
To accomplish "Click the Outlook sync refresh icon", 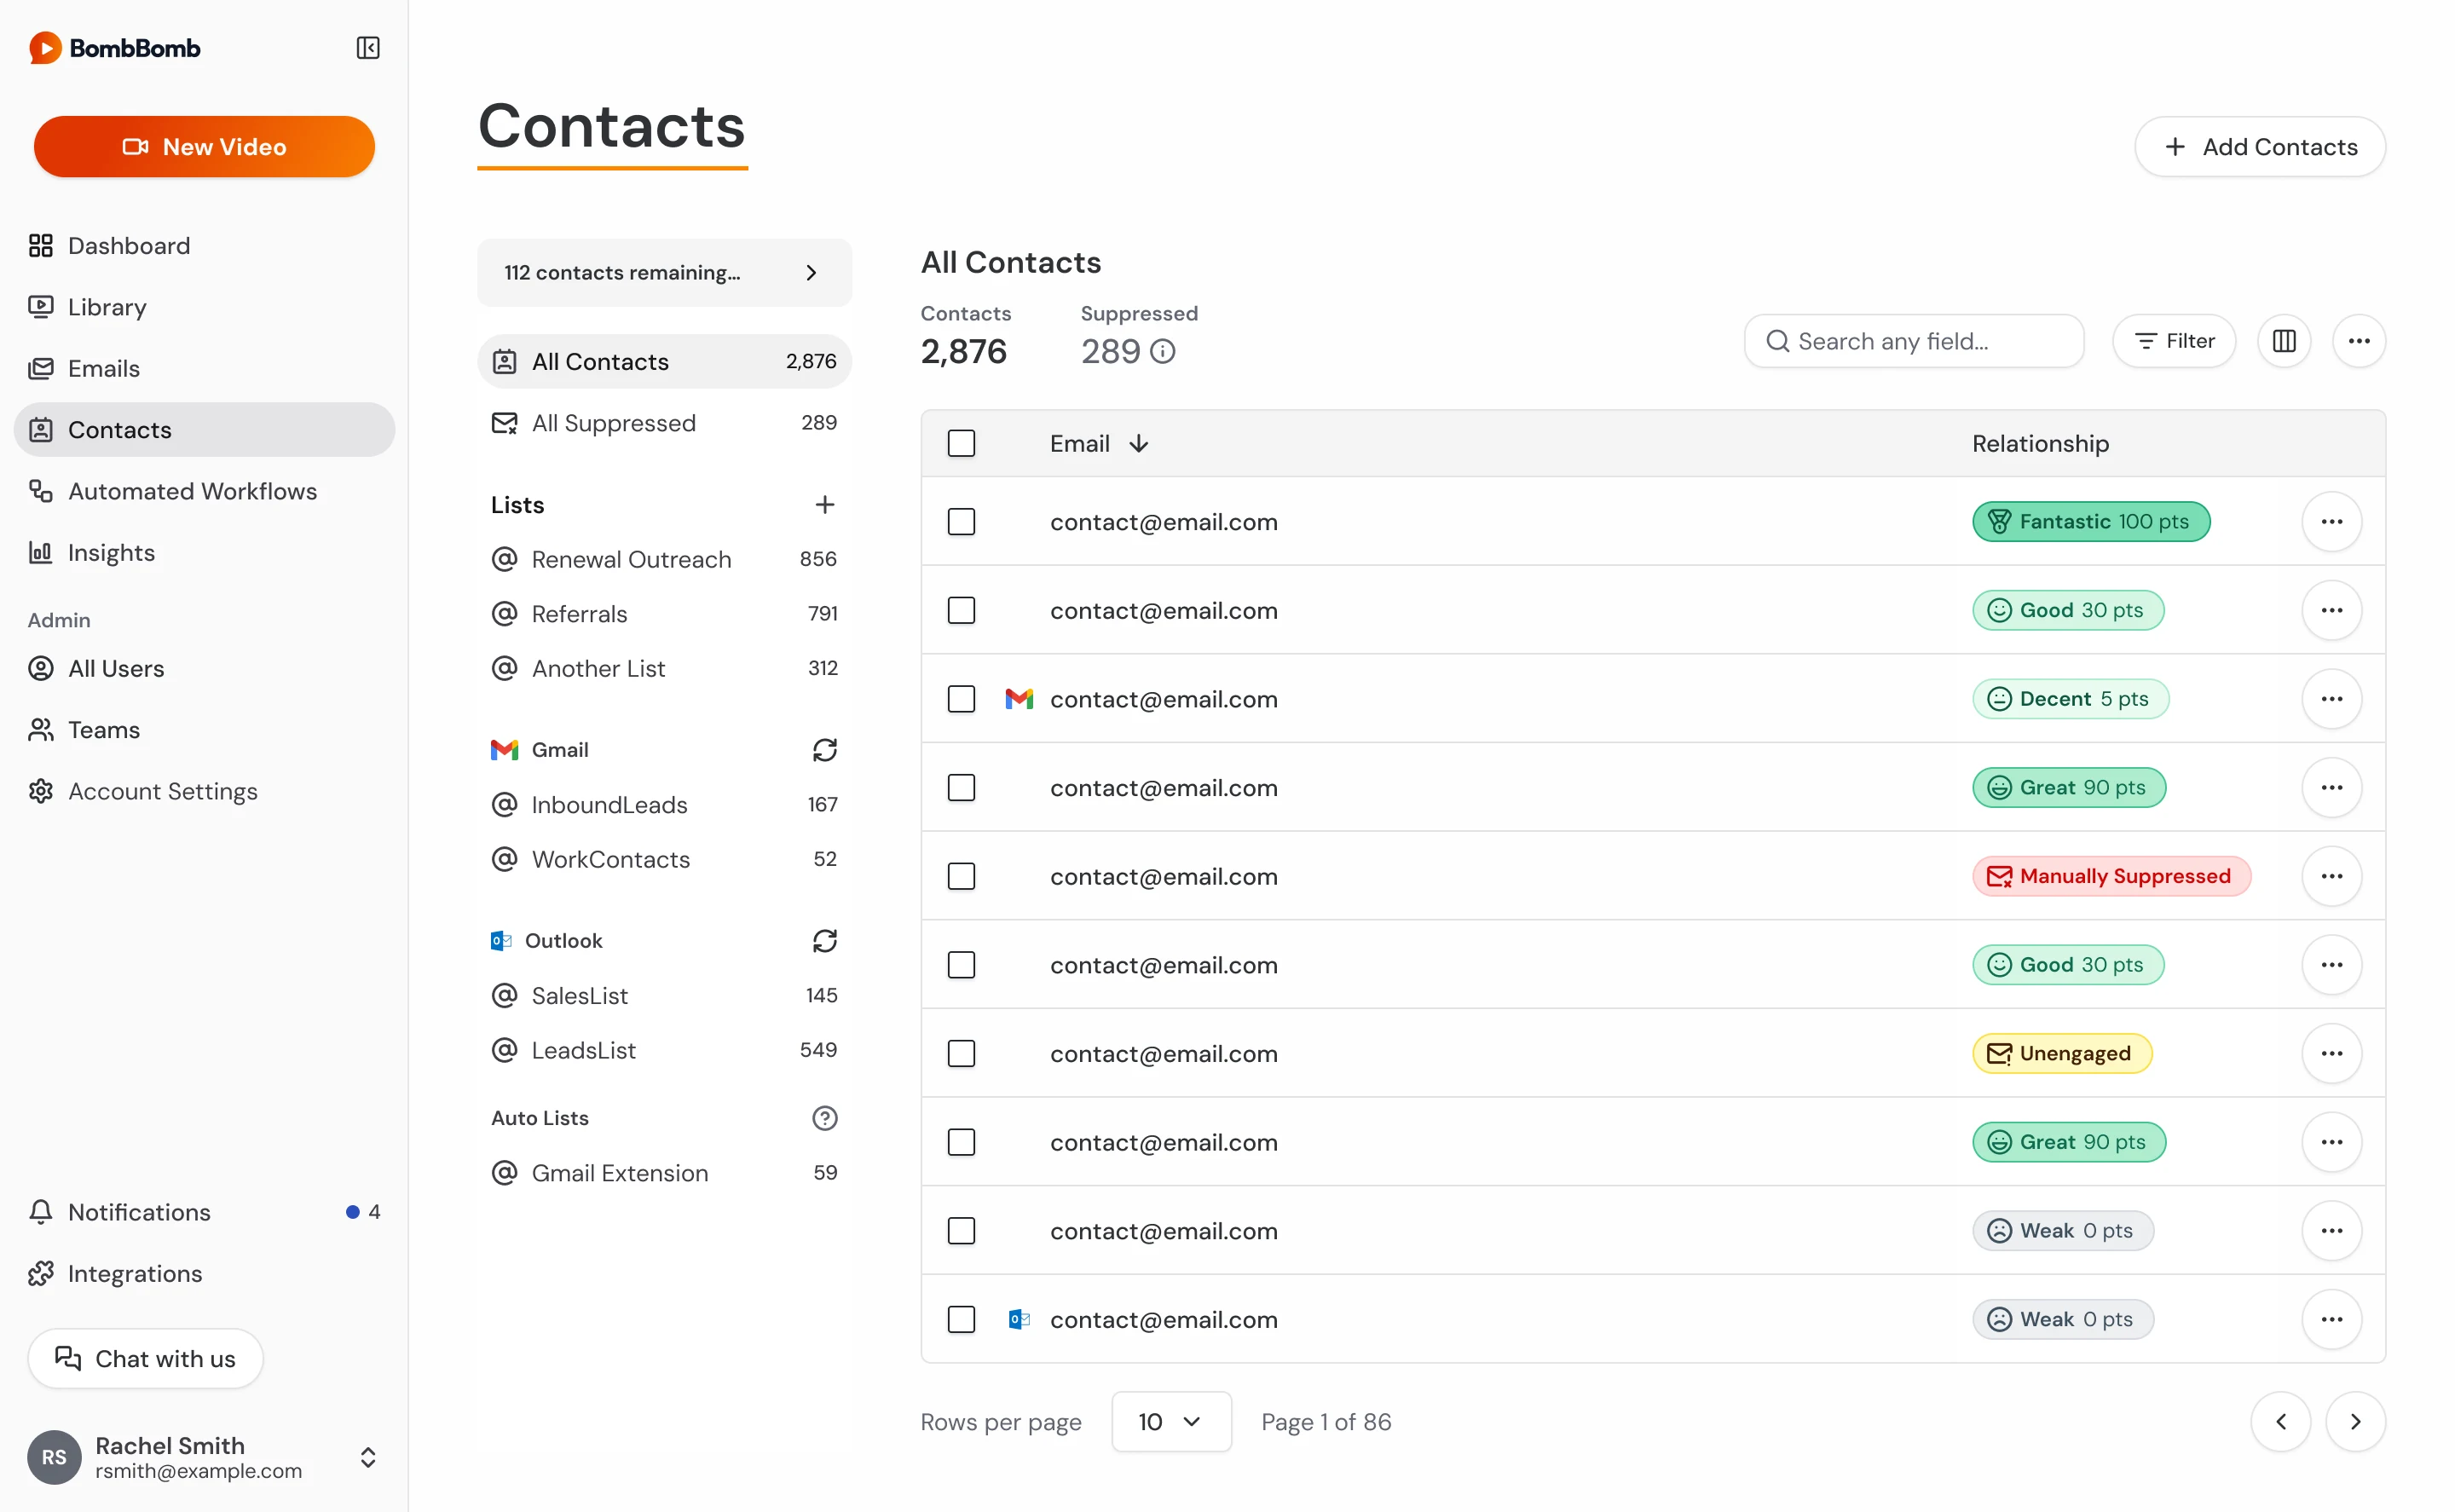I will coord(824,941).
